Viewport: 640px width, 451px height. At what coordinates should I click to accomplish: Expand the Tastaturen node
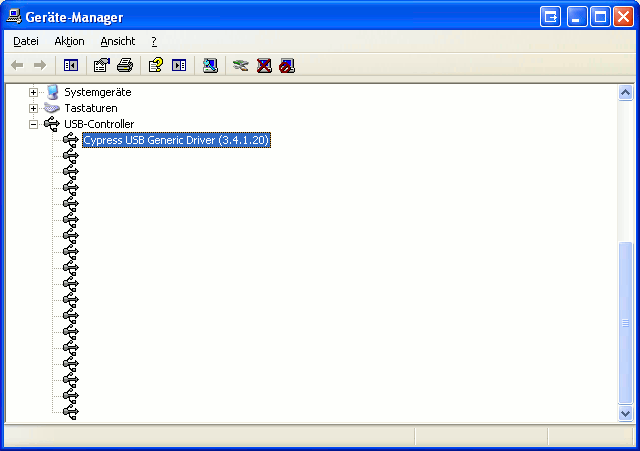33,109
